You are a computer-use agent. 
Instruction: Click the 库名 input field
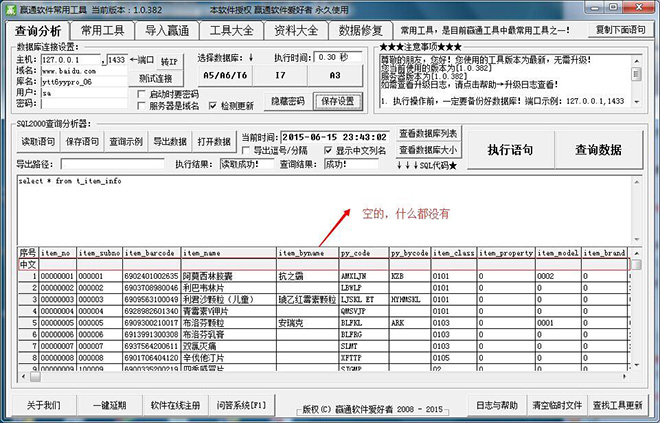tap(84, 82)
